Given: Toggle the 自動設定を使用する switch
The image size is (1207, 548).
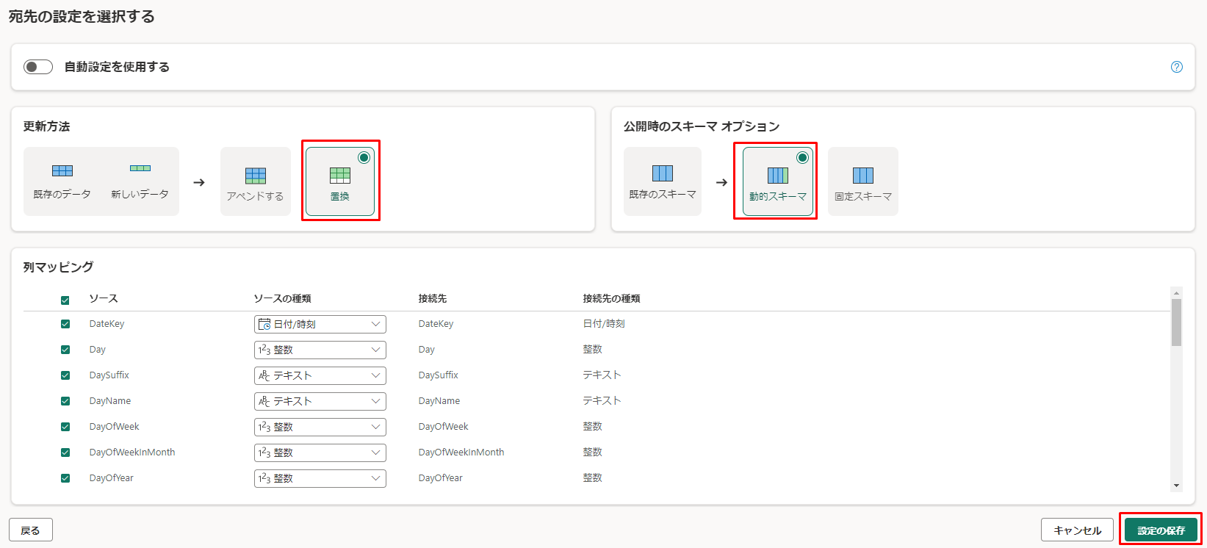Looking at the screenshot, I should 38,67.
